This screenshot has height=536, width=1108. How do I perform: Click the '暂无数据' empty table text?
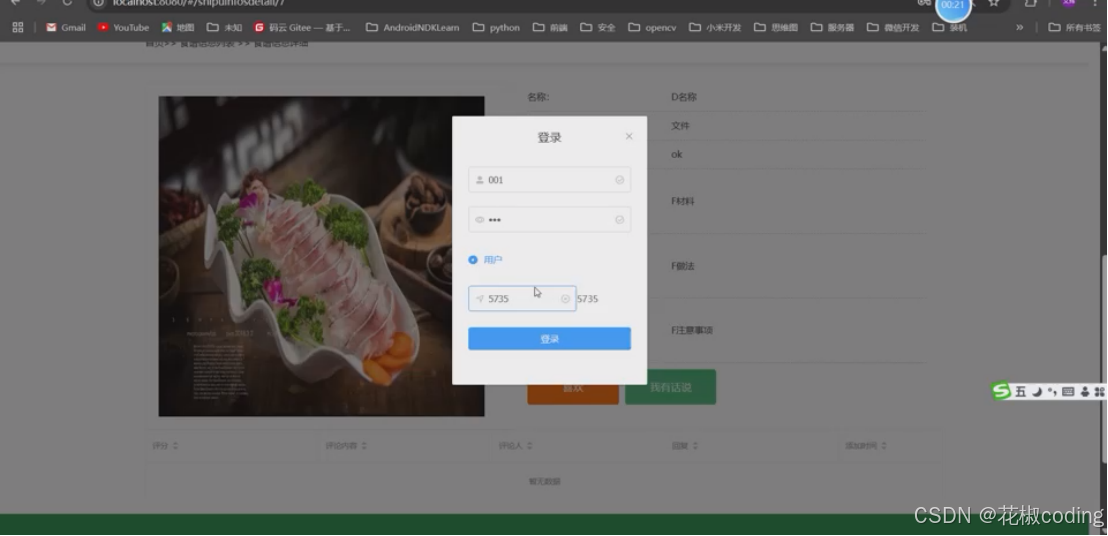(545, 482)
